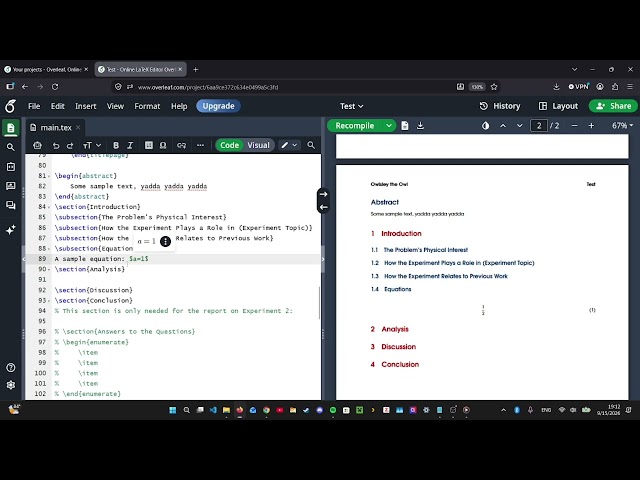The width and height of the screenshot is (640, 480).
Task: Click the Recompile button
Action: point(355,126)
